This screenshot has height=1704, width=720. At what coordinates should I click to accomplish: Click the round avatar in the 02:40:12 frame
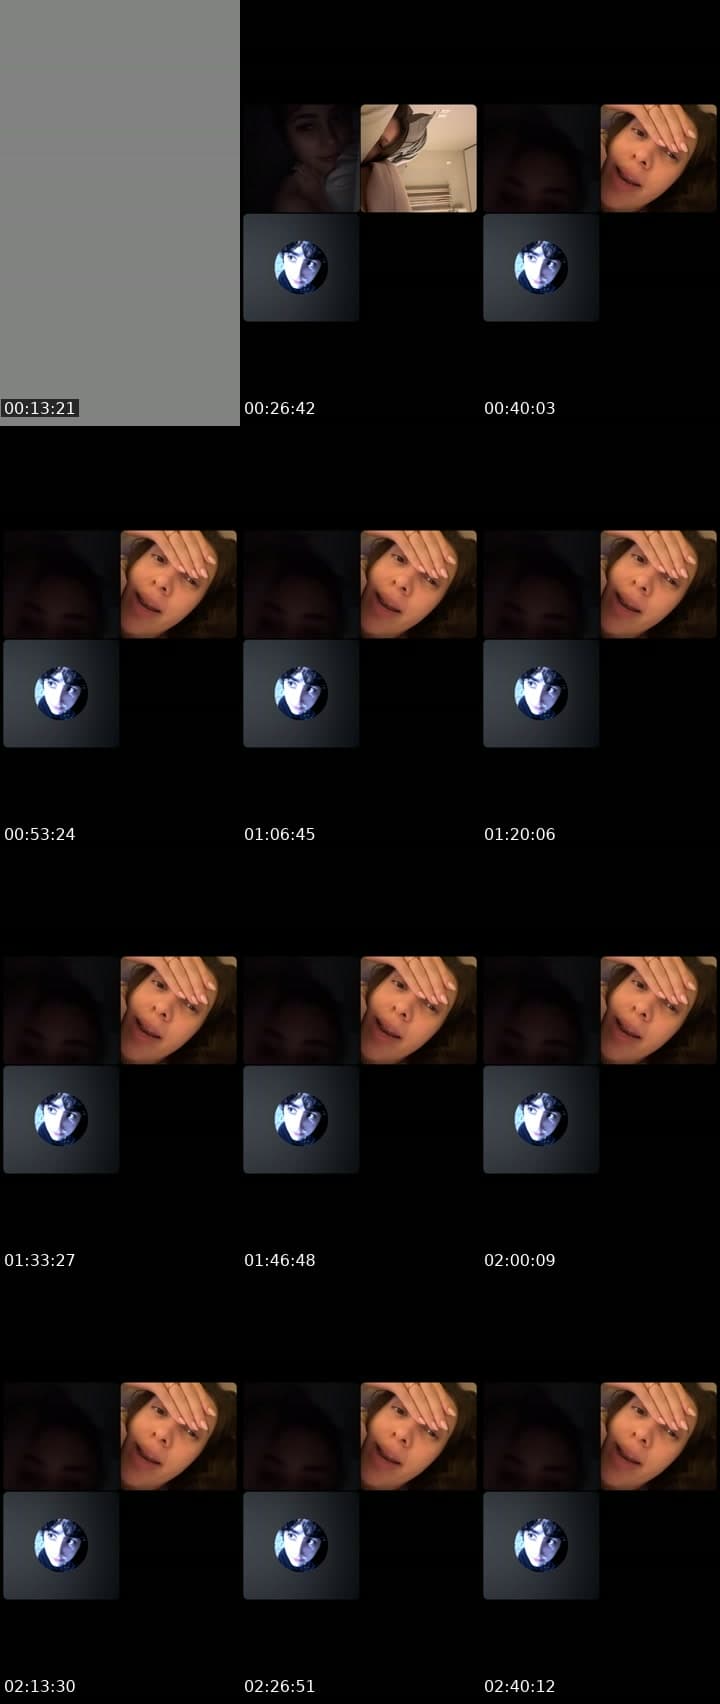click(x=541, y=1545)
